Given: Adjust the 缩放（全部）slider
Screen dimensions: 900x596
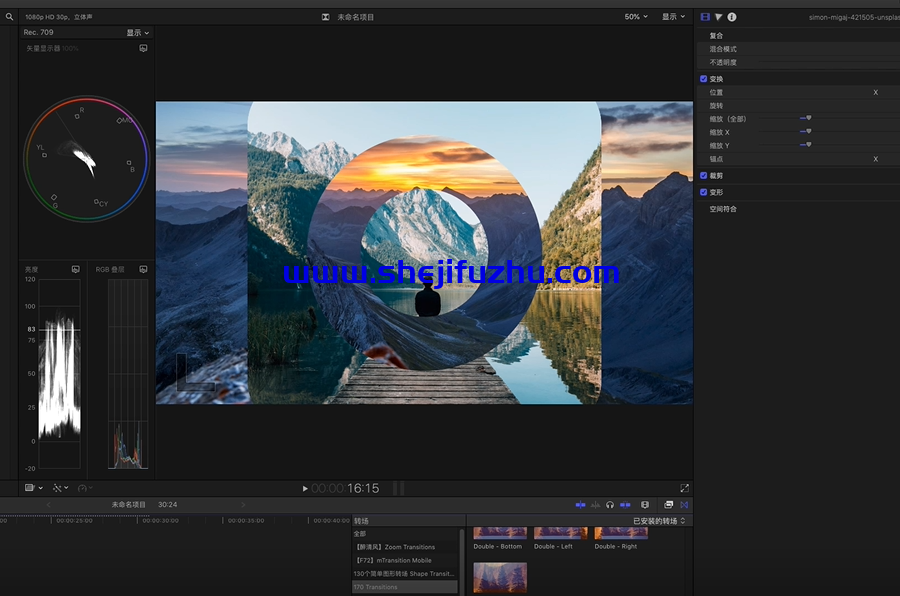Looking at the screenshot, I should (x=808, y=118).
